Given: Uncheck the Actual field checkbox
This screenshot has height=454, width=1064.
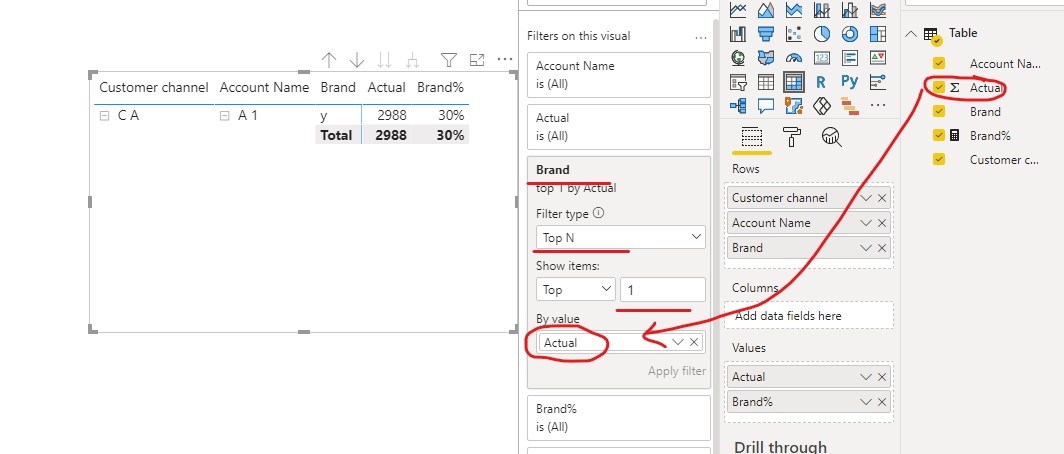Looking at the screenshot, I should [x=939, y=88].
